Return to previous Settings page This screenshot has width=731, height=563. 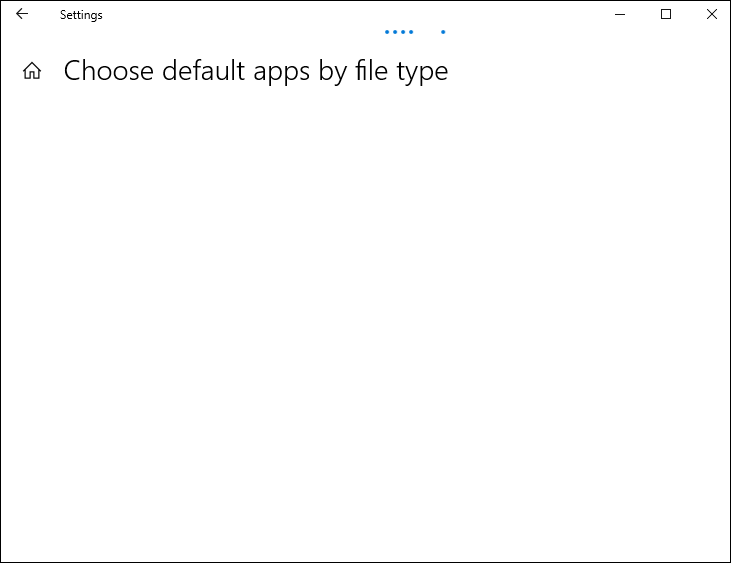click(22, 15)
